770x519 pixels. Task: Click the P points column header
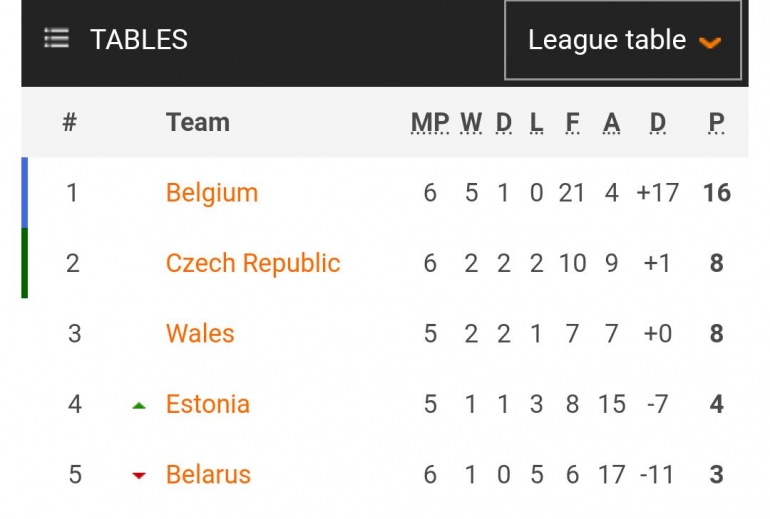[716, 123]
